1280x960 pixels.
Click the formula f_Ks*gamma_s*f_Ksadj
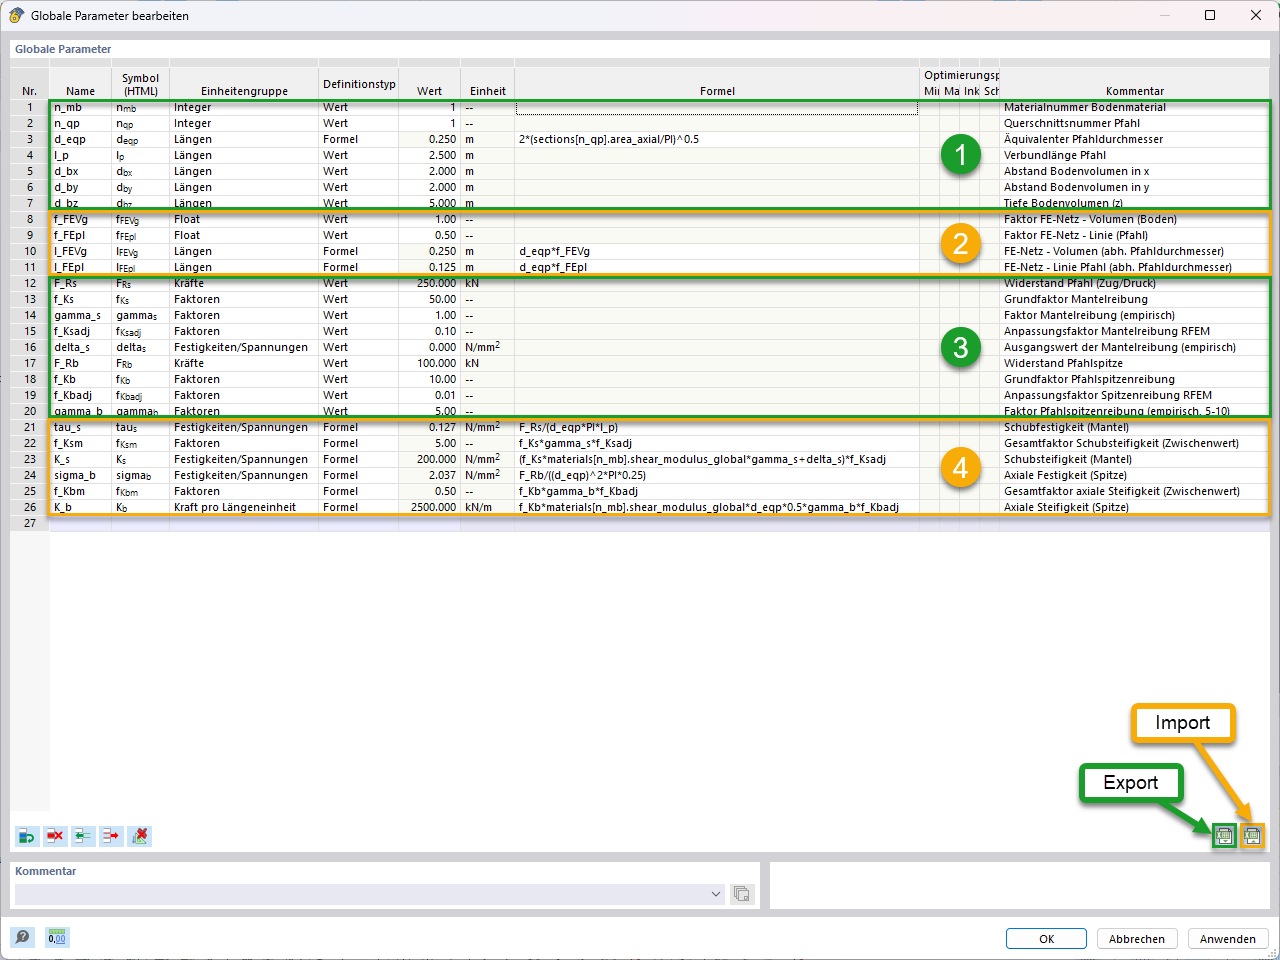pos(575,443)
